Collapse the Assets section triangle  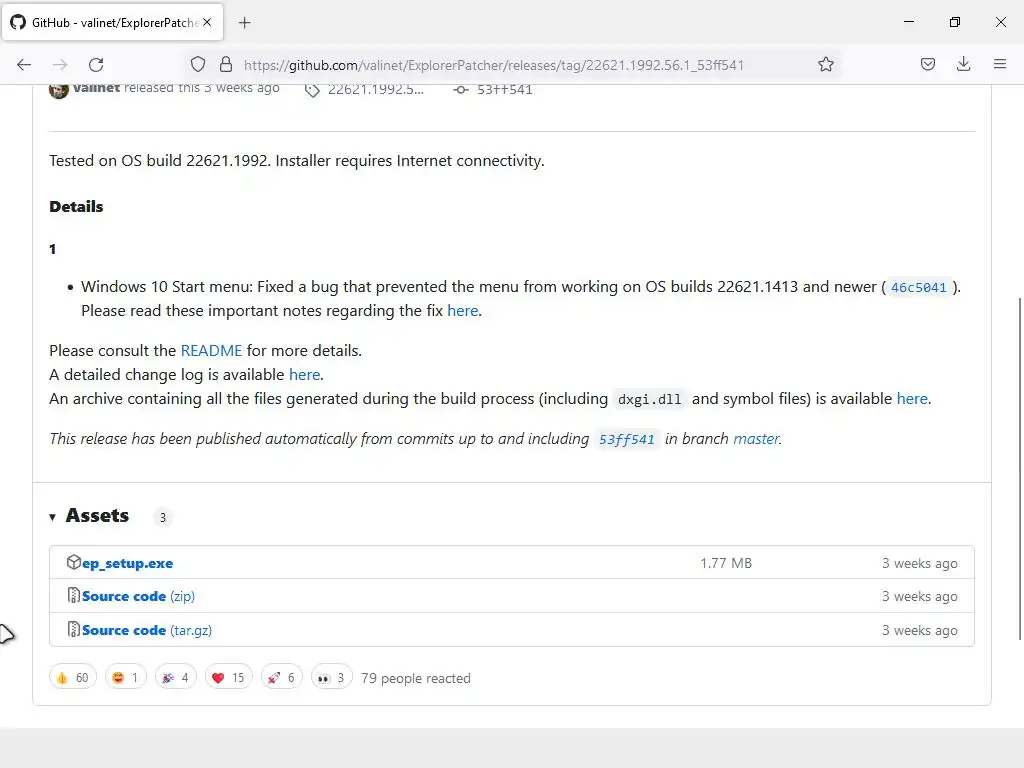click(52, 517)
